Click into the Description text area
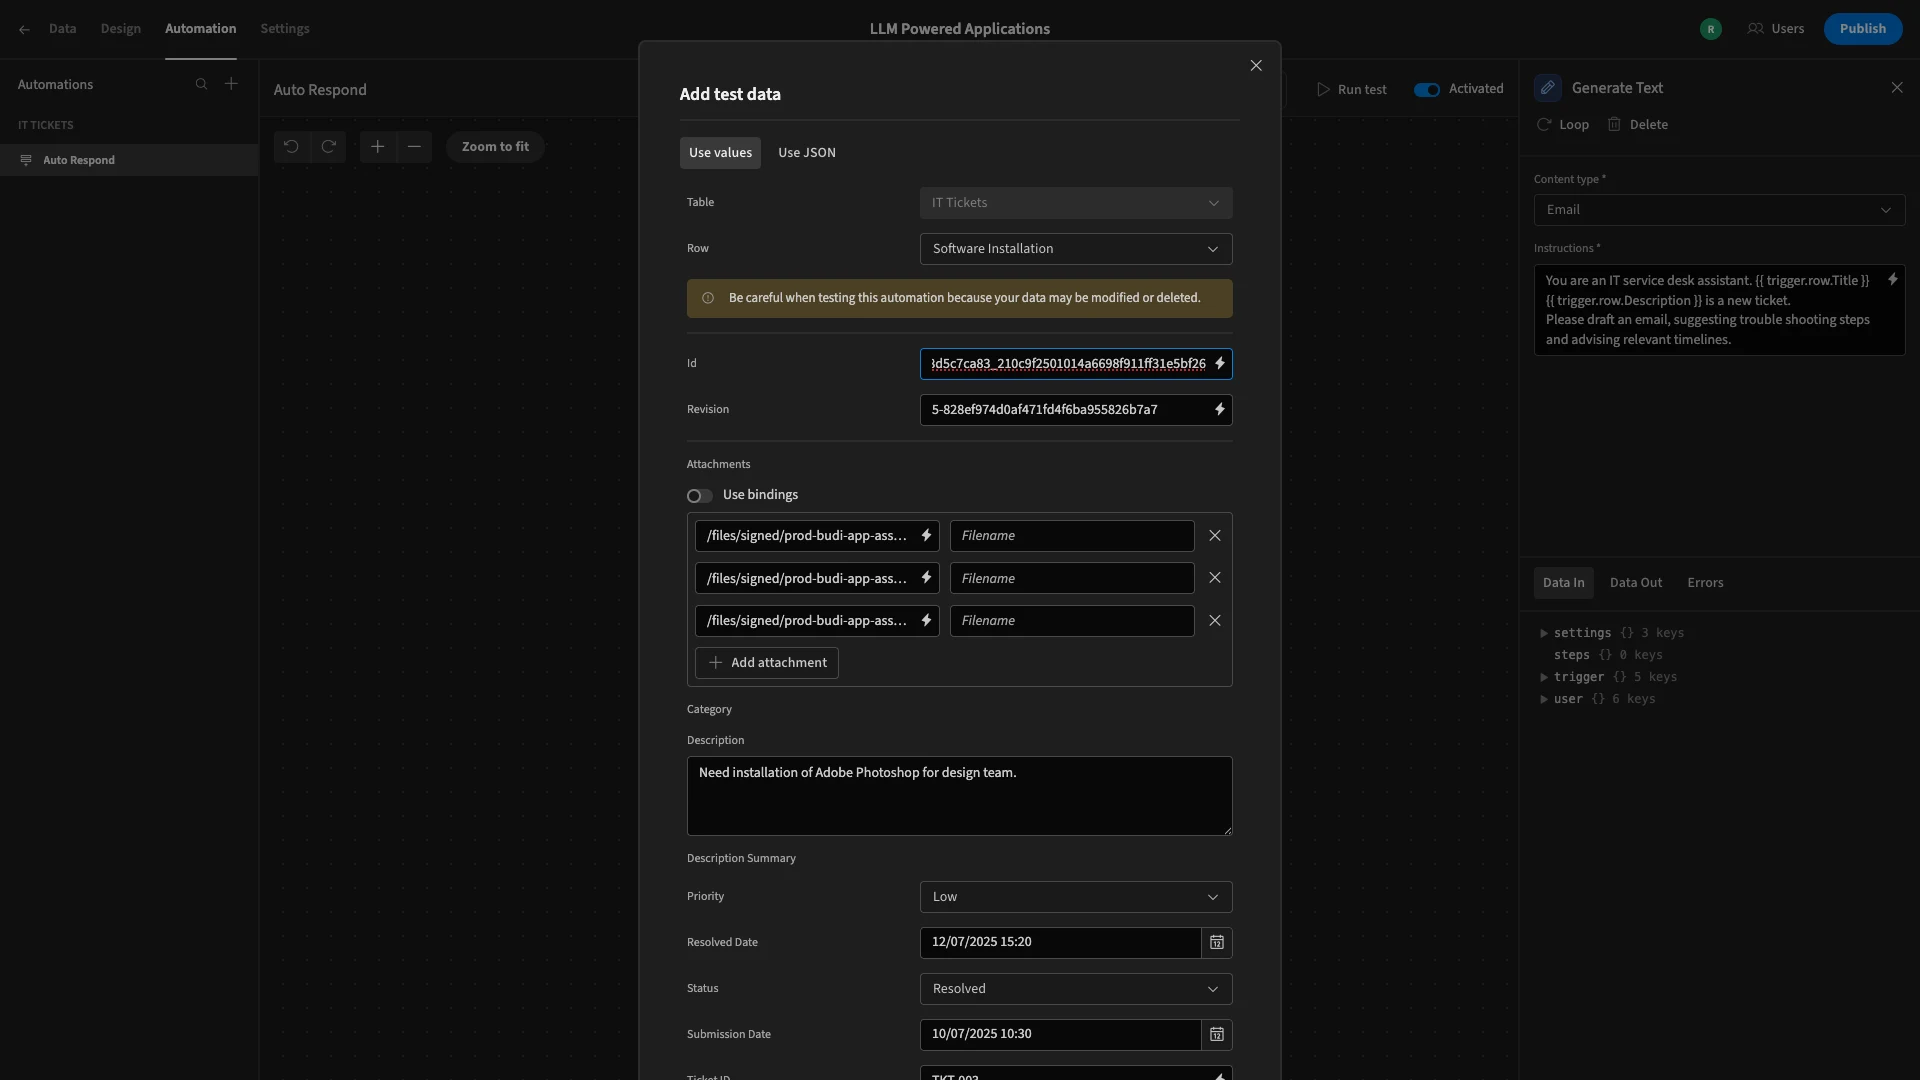 coord(960,796)
